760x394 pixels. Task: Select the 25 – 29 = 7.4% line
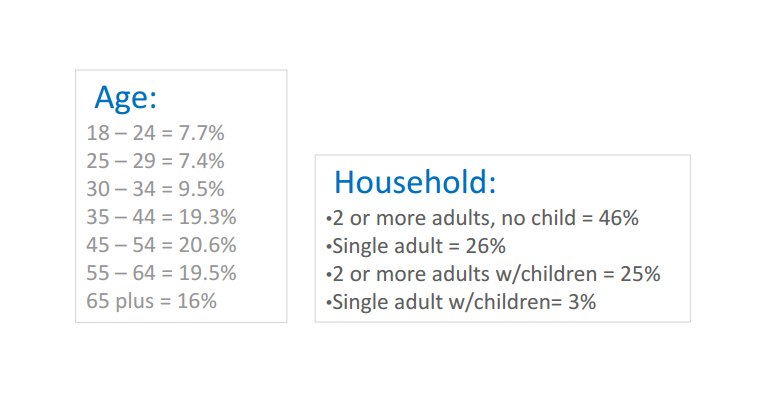pos(155,161)
